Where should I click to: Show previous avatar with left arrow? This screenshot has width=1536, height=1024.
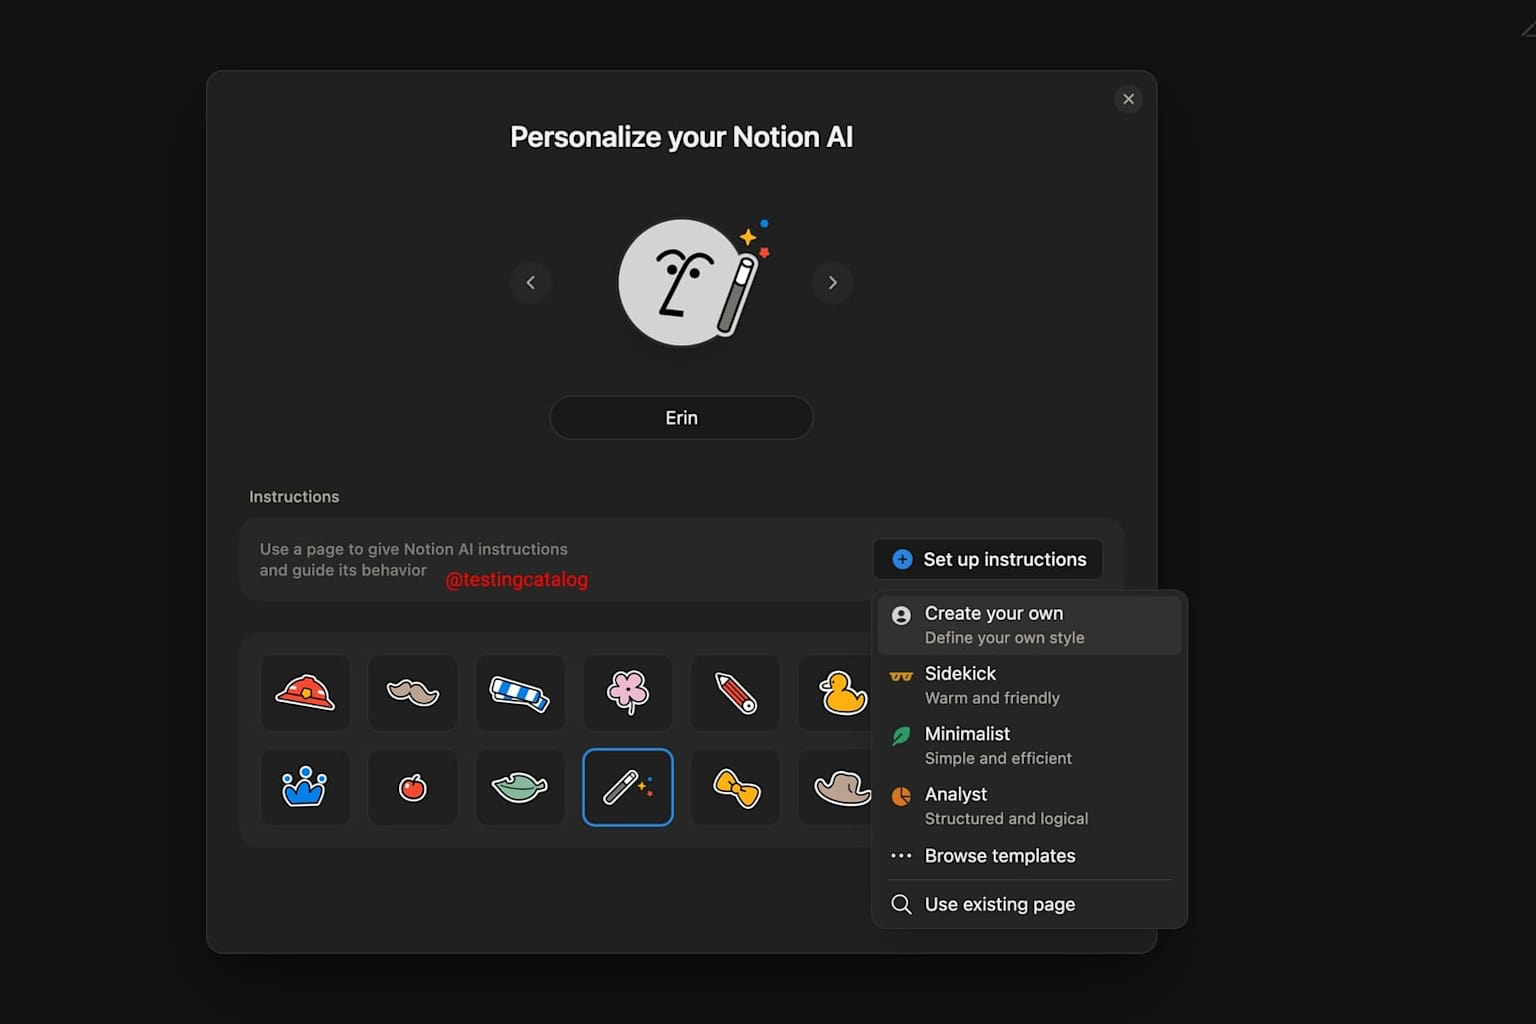point(531,283)
